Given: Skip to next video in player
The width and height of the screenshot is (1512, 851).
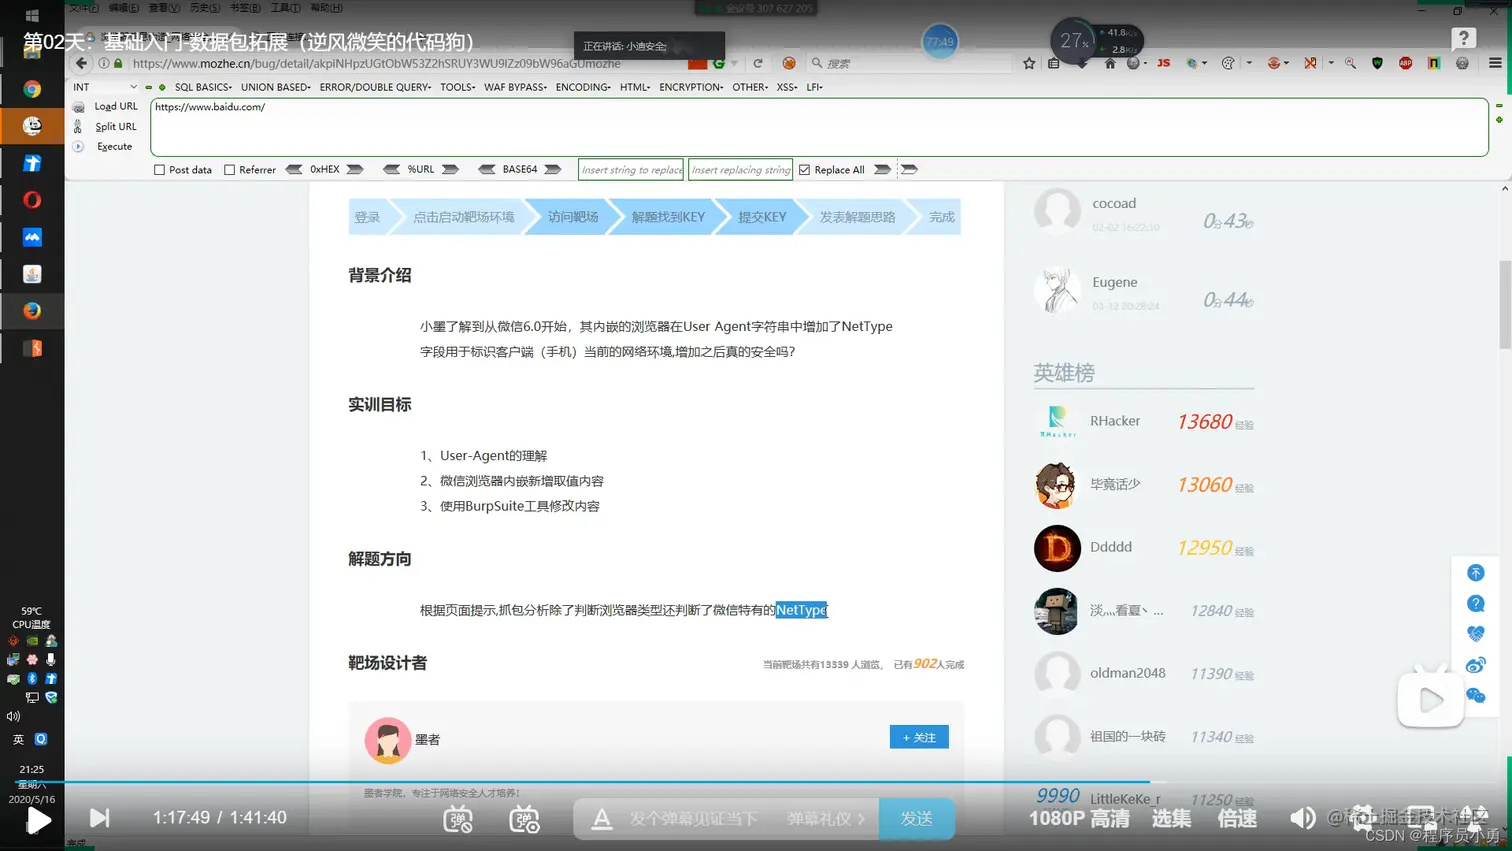Looking at the screenshot, I should pos(99,818).
